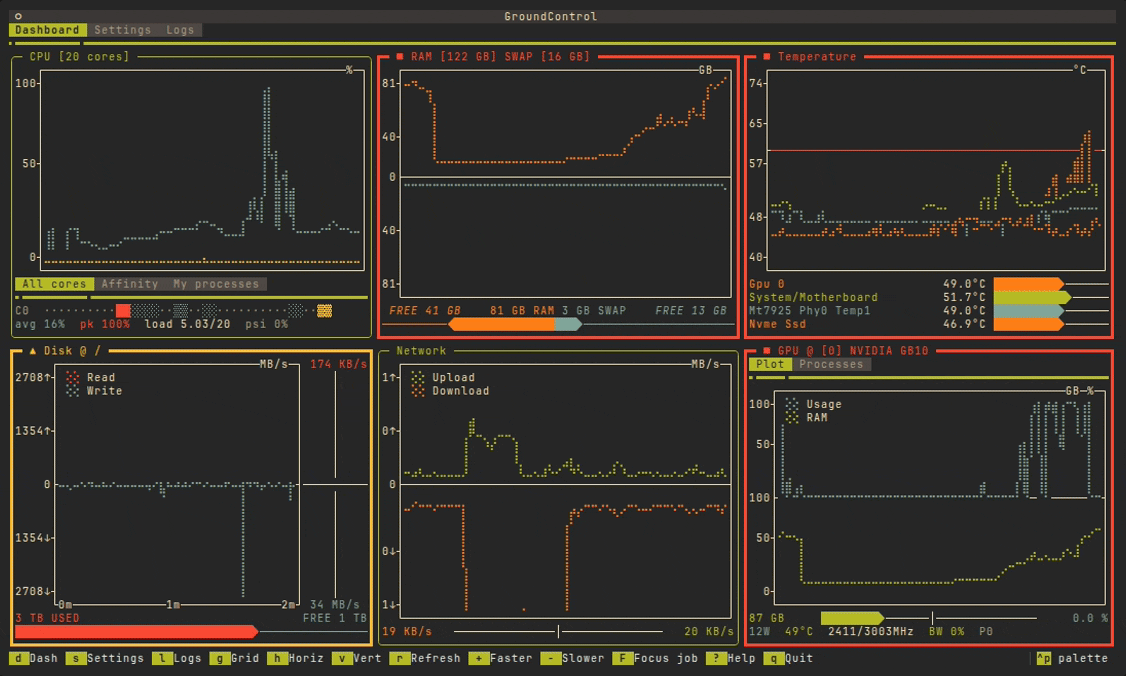Click the RAM legend marker in GPU panel

792,417
